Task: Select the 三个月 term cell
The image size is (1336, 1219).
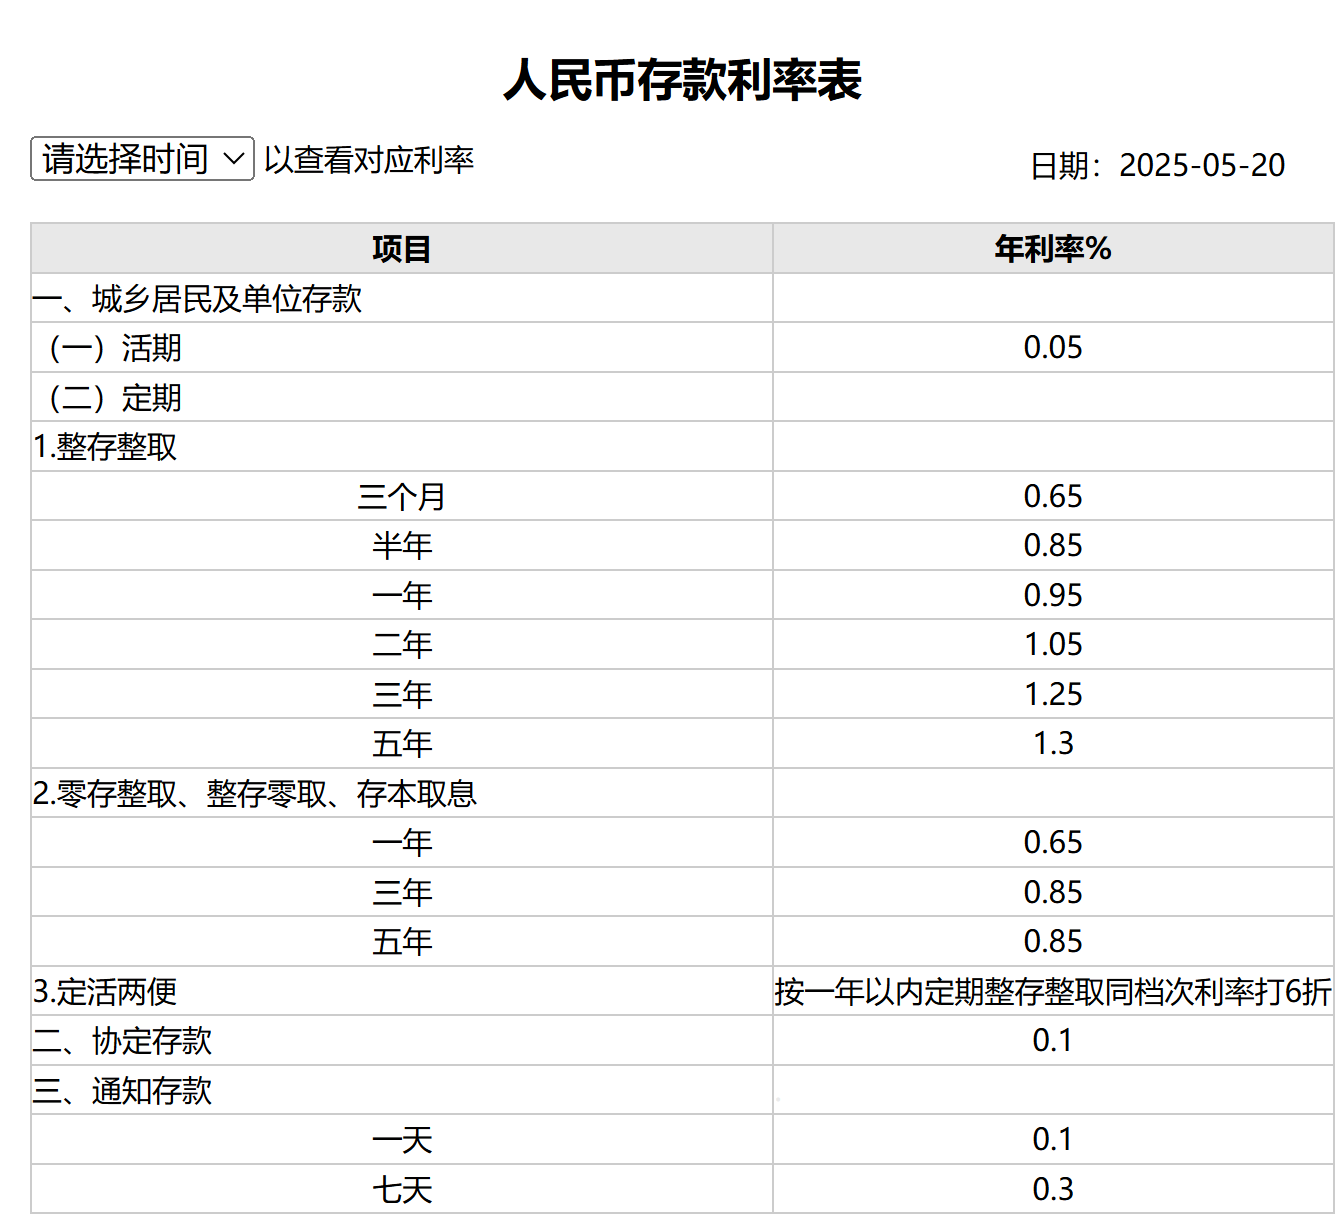Action: (401, 497)
